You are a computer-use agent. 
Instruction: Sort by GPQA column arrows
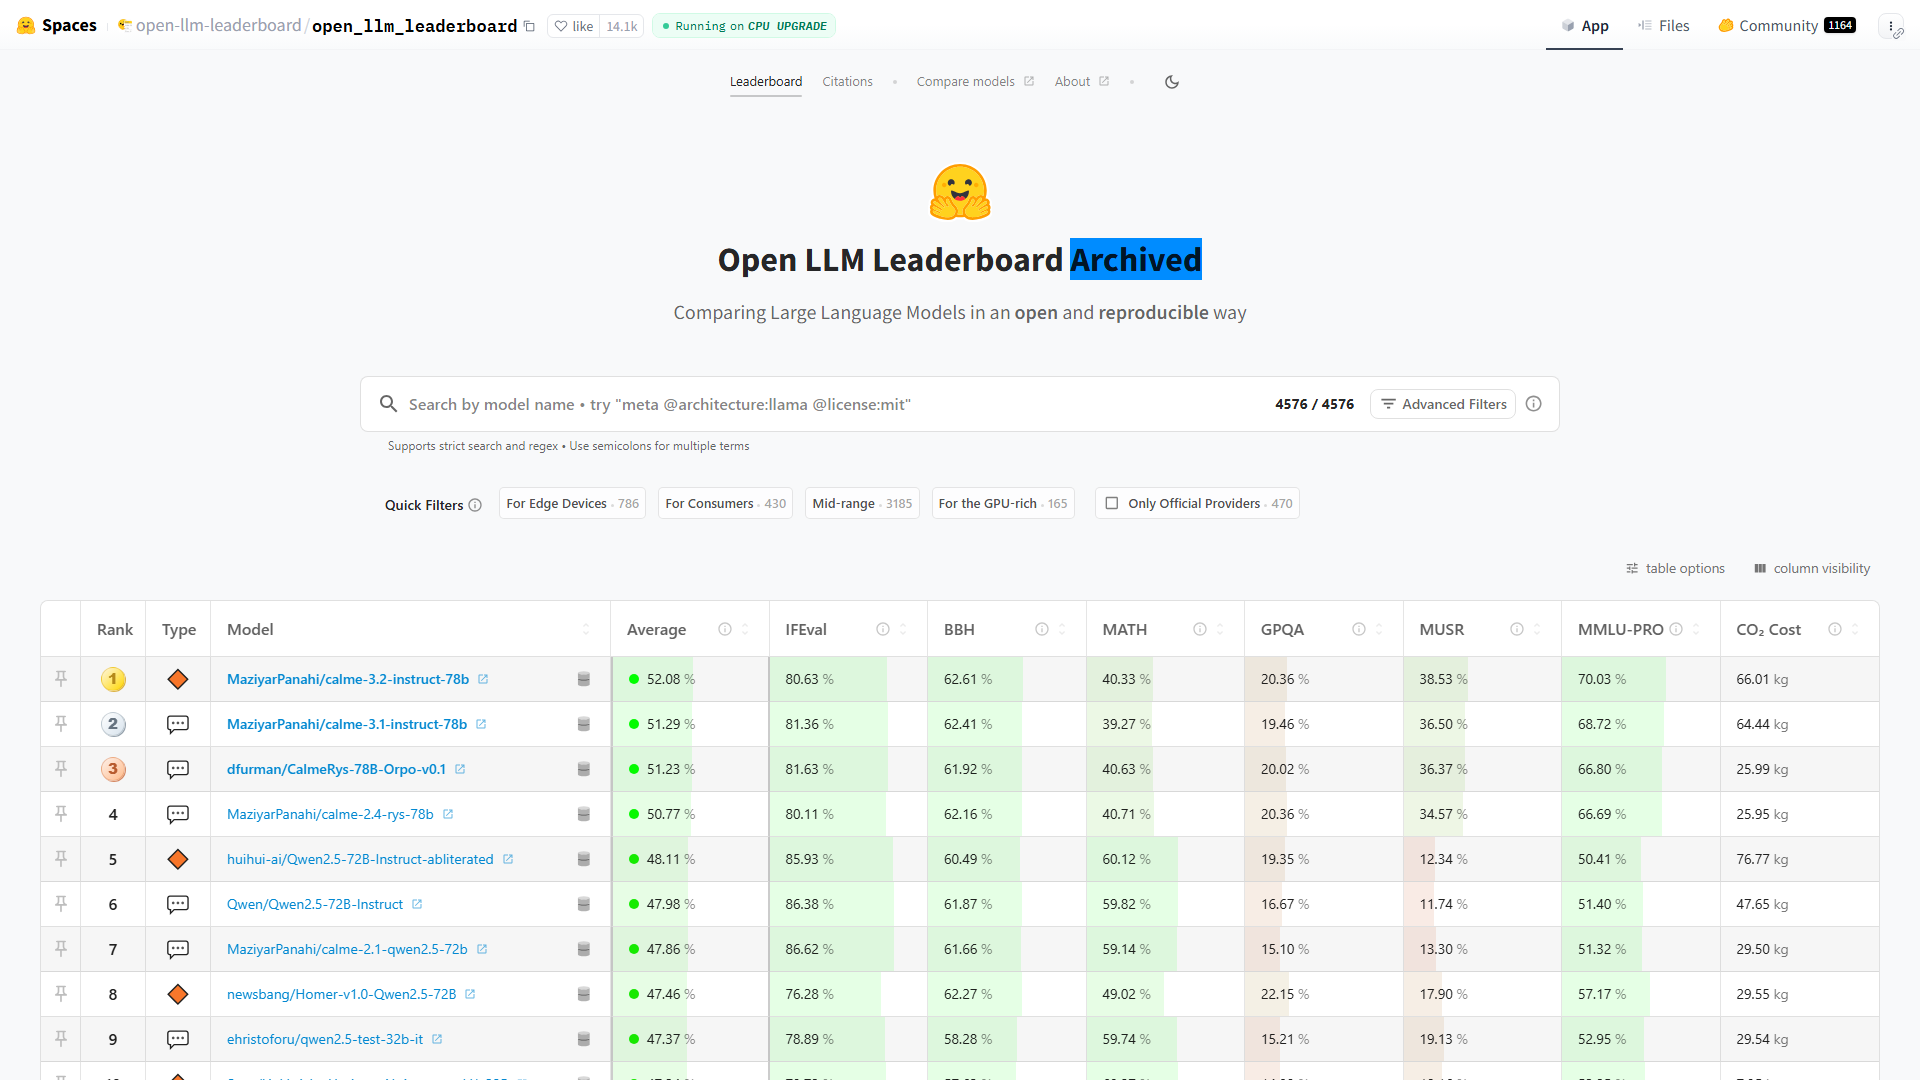(1379, 629)
